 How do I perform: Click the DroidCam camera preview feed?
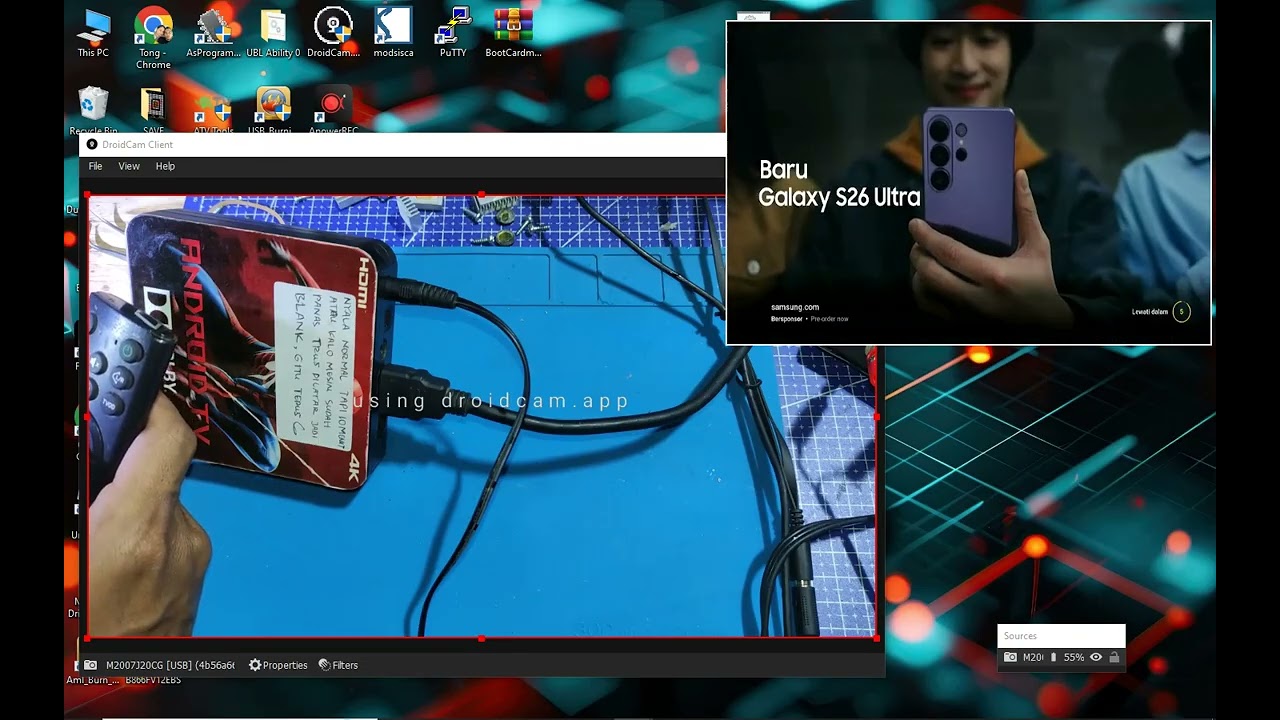[481, 416]
